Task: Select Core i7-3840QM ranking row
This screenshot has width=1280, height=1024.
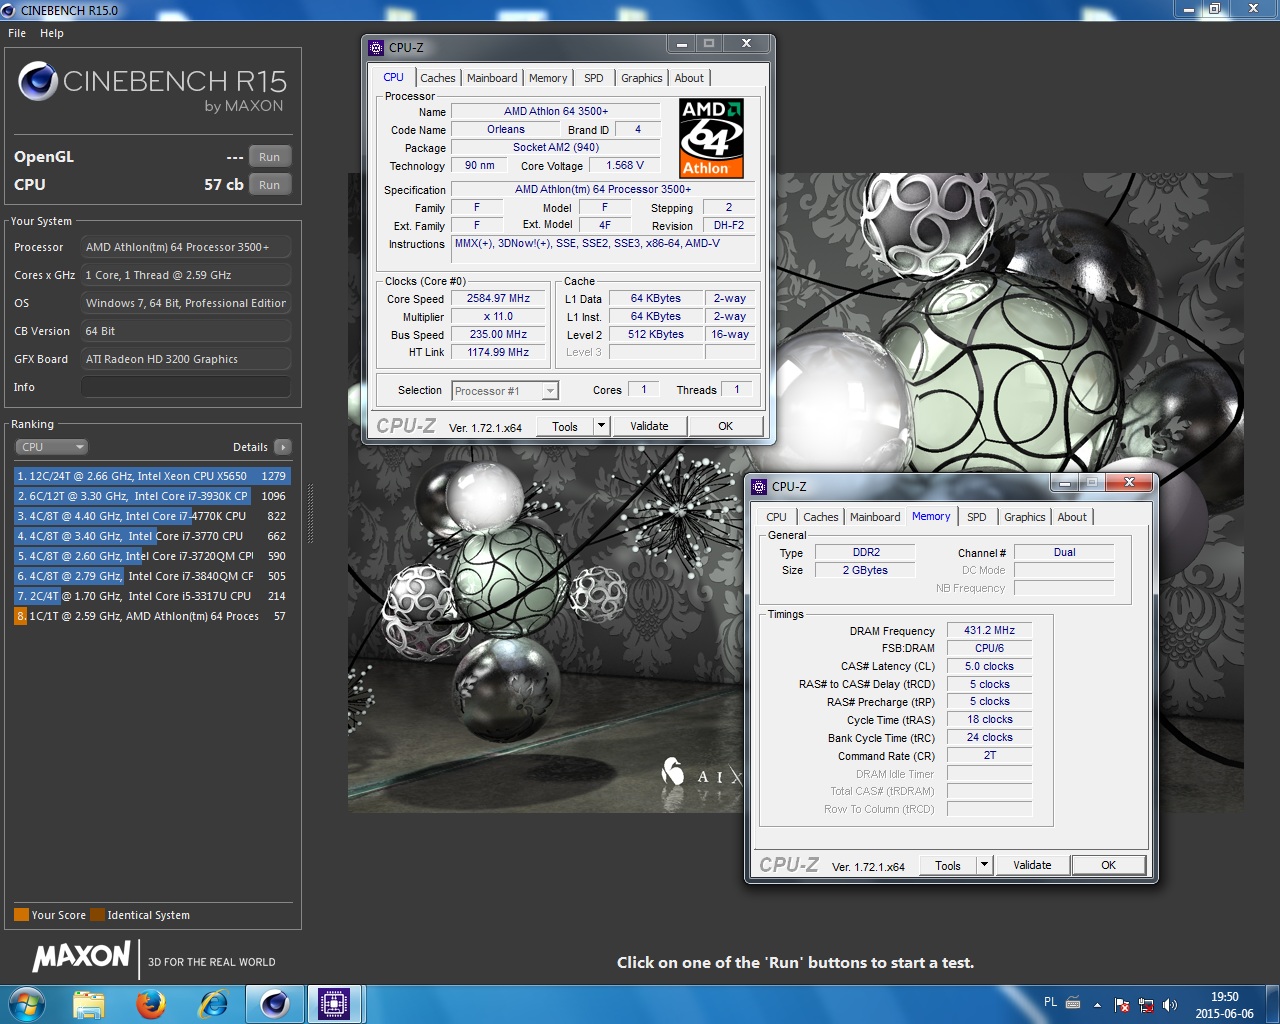Action: 152,576
